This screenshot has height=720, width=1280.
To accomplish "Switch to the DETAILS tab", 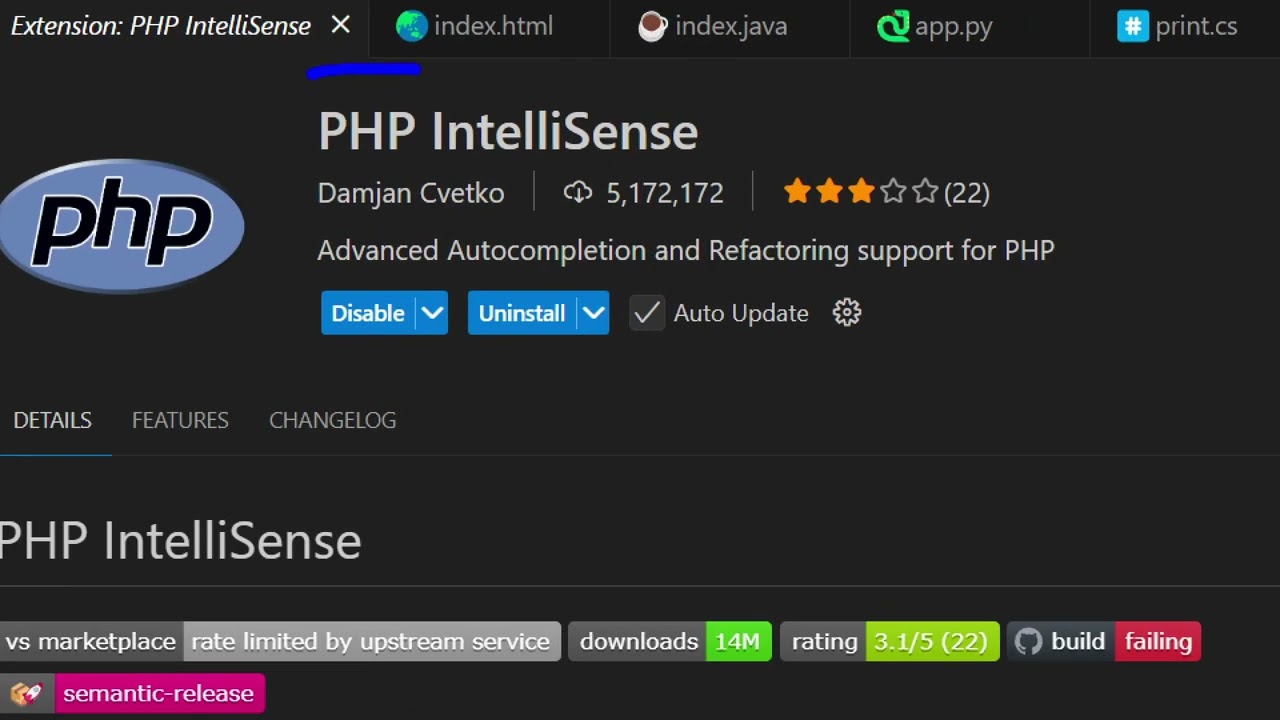I will [x=53, y=420].
